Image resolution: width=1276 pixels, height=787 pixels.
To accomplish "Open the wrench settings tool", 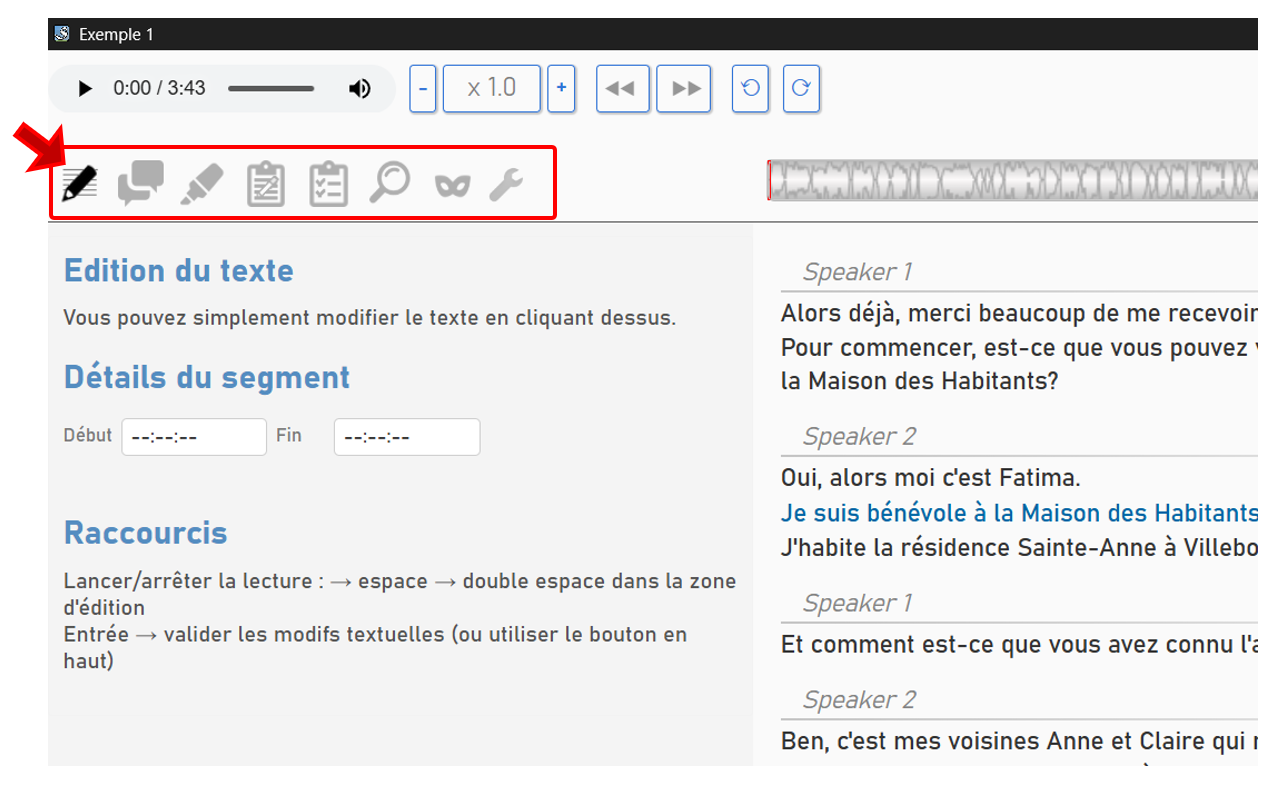I will click(507, 184).
